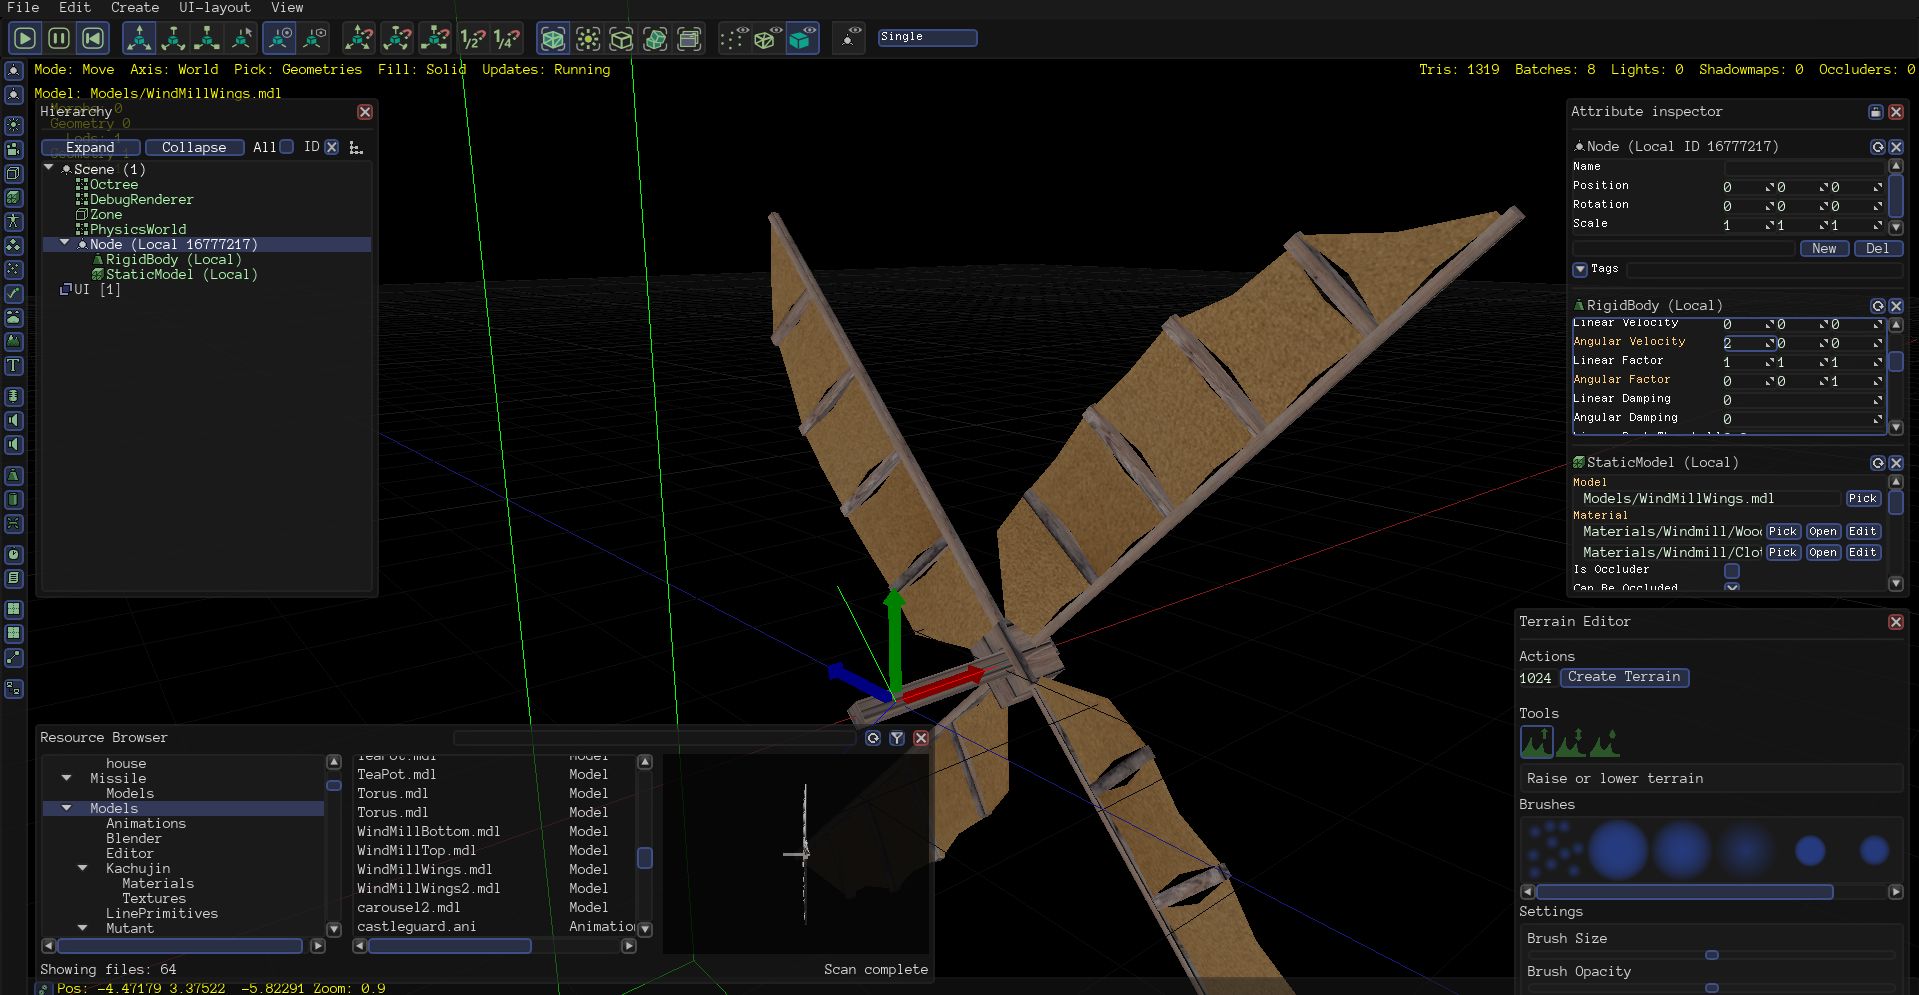Select Pick Zones mode icon

click(621, 38)
